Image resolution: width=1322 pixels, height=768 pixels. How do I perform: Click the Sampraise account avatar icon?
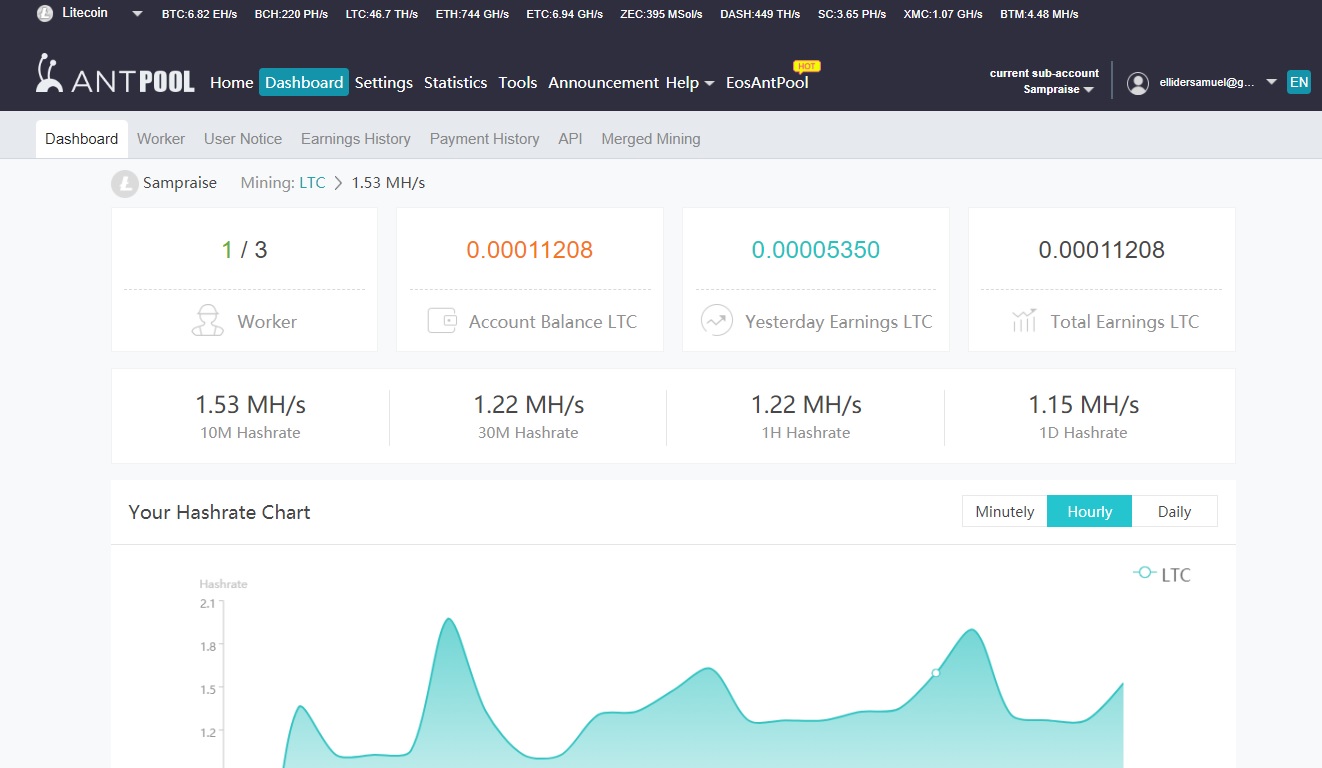click(124, 183)
